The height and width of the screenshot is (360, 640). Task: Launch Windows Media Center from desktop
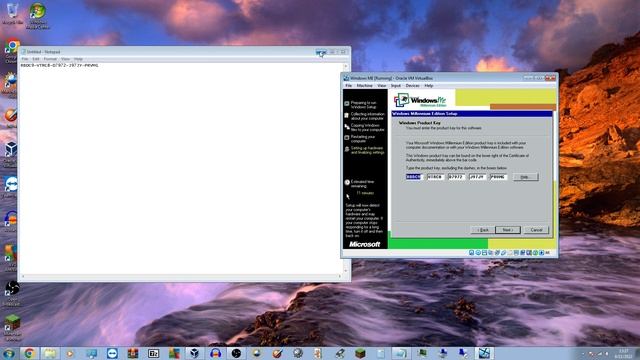coord(38,16)
